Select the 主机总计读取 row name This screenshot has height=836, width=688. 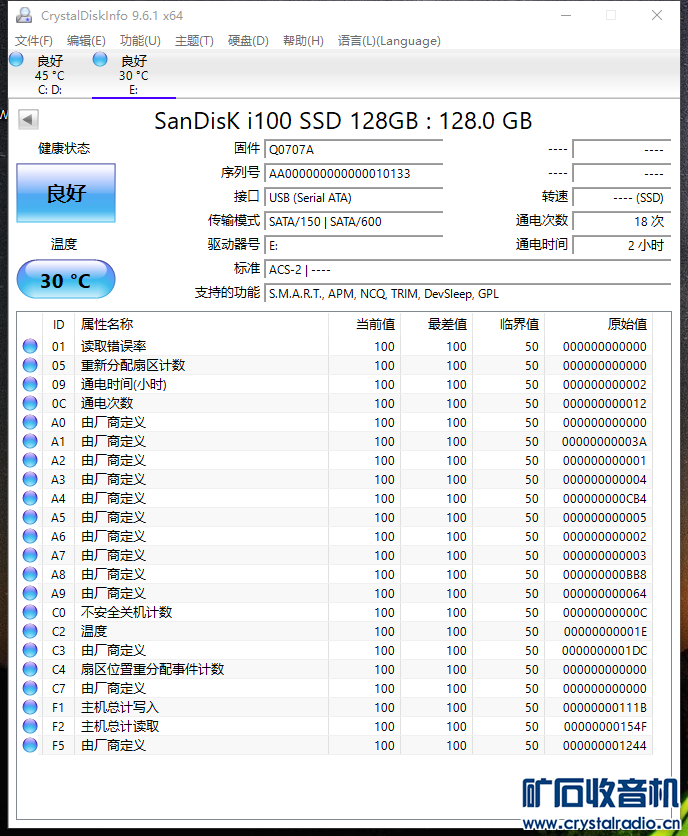pos(120,726)
